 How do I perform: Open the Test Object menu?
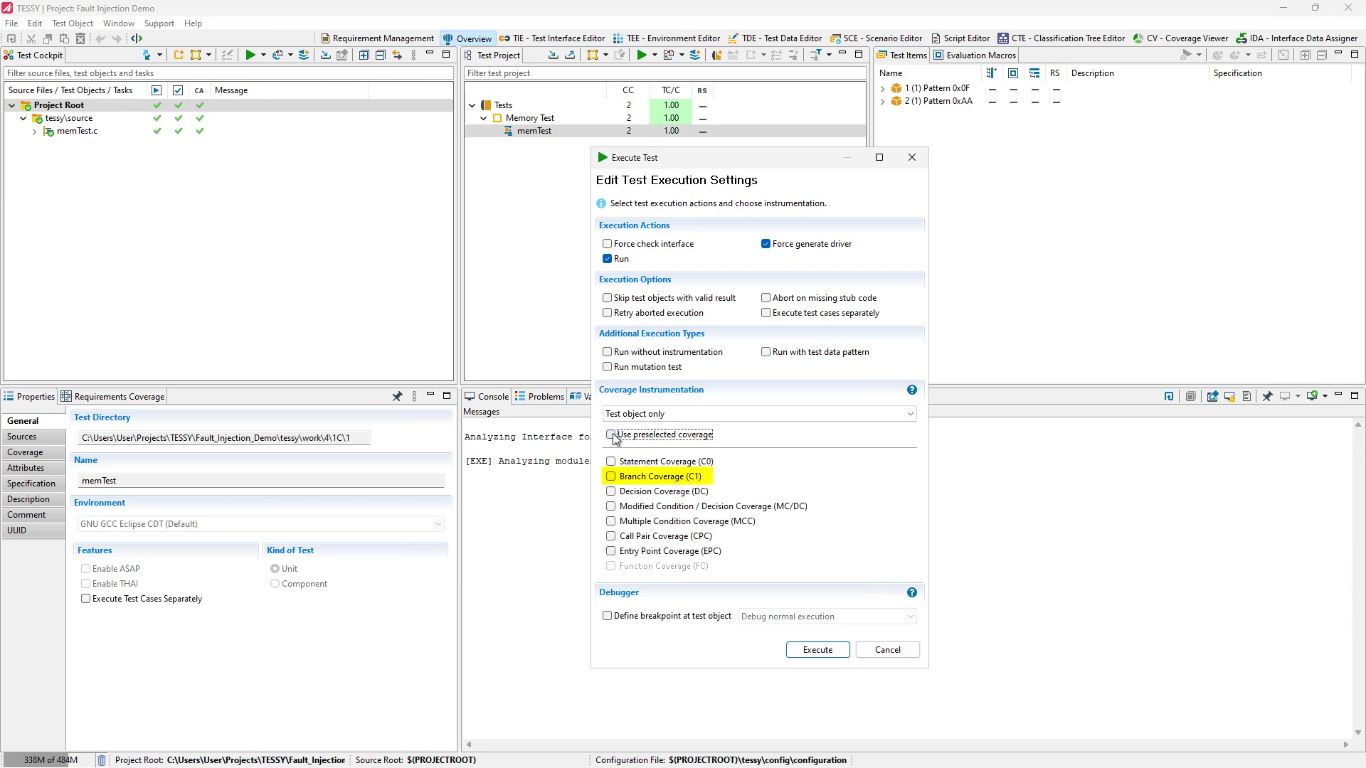tap(72, 23)
